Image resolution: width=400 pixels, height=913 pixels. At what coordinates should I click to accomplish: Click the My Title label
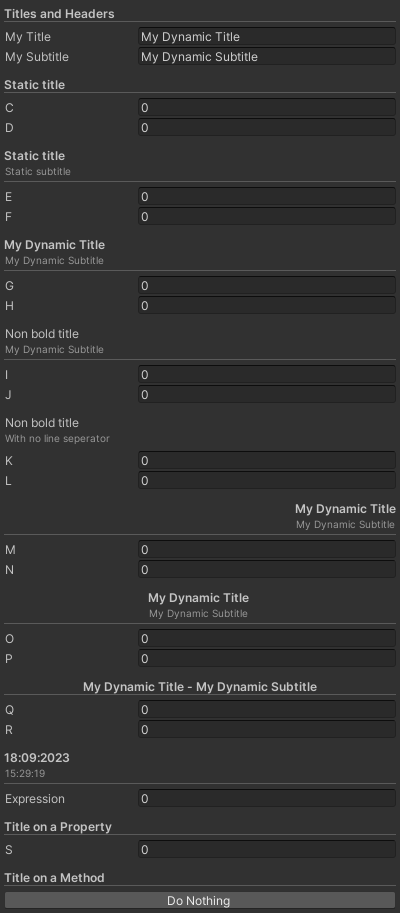pos(28,37)
